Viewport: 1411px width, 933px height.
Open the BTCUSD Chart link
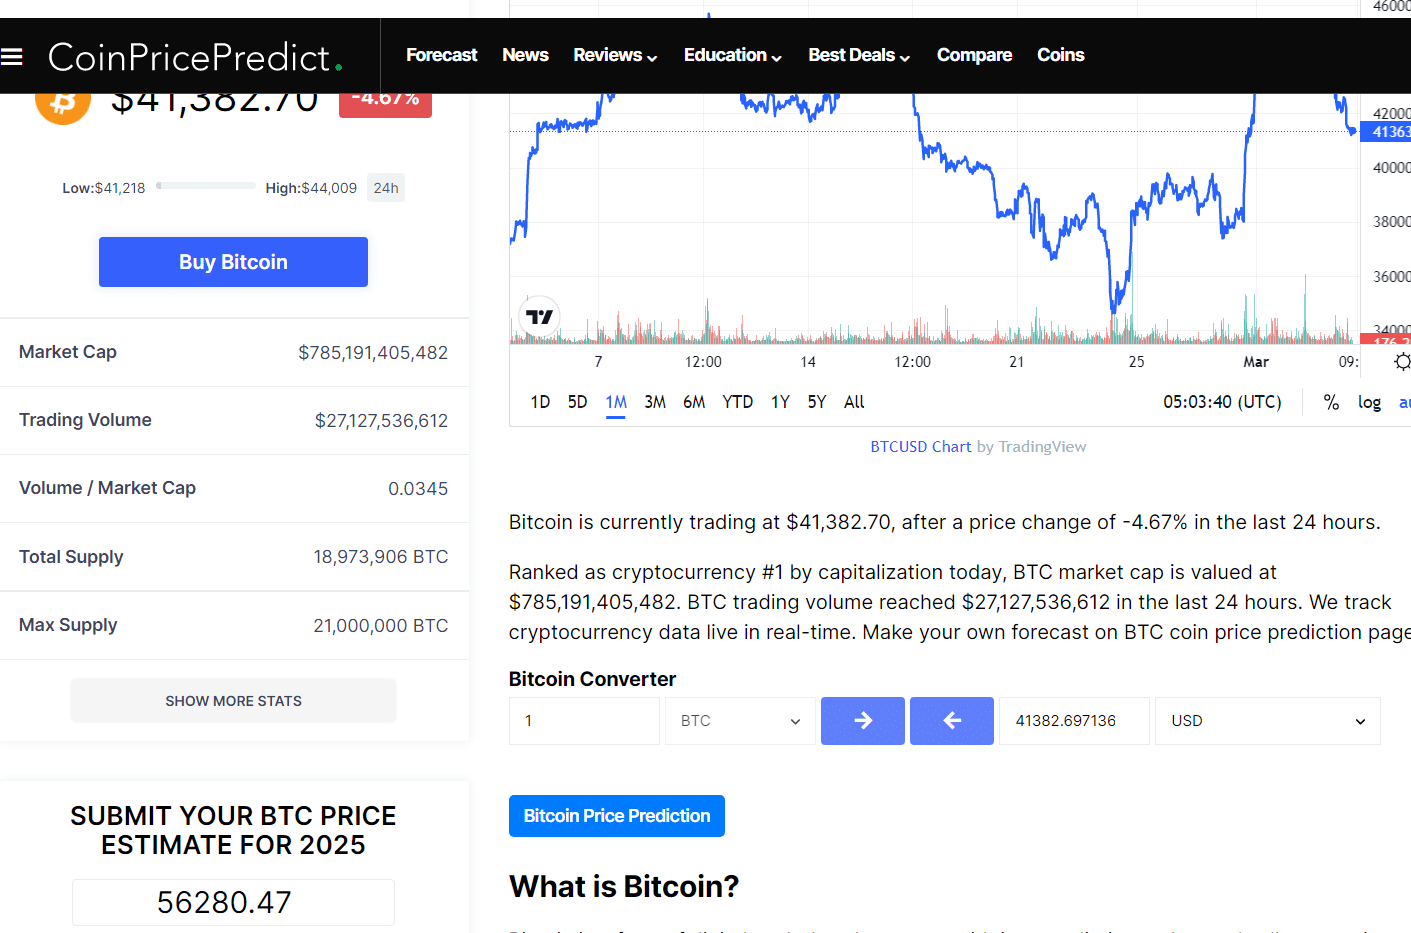[920, 447]
